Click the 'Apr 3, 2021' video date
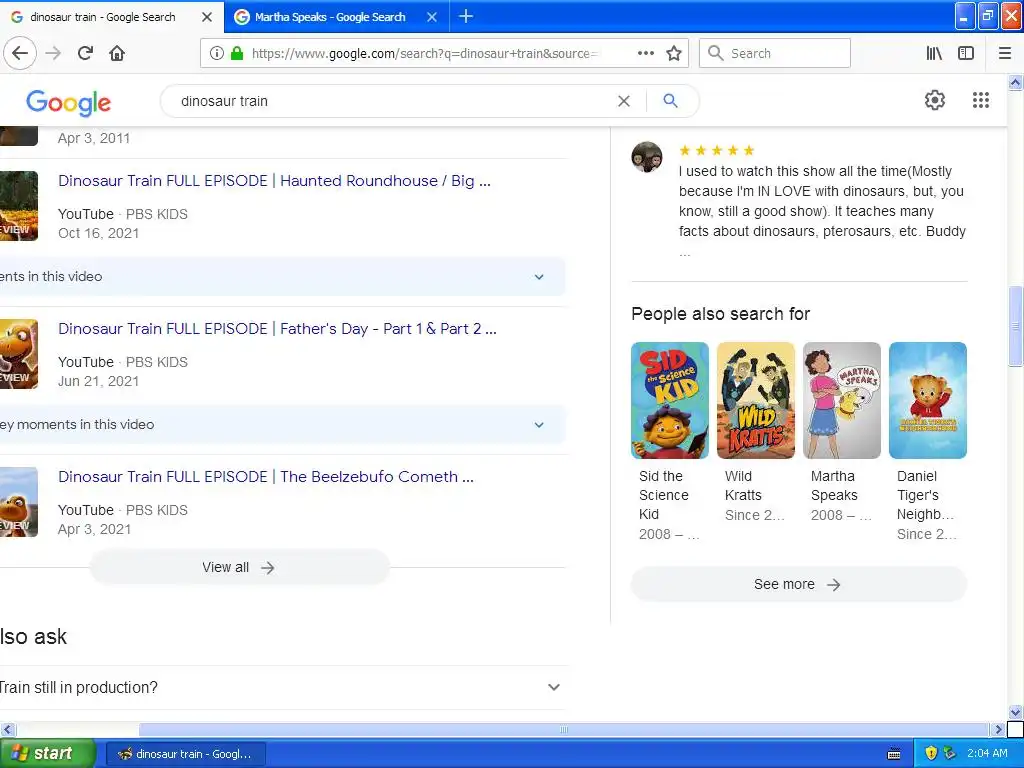1024x768 pixels. [94, 530]
